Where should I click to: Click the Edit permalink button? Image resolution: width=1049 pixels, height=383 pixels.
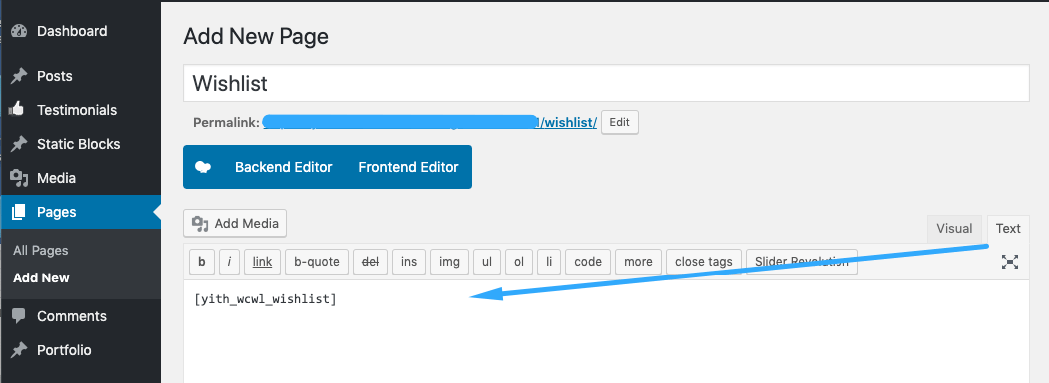(x=619, y=123)
